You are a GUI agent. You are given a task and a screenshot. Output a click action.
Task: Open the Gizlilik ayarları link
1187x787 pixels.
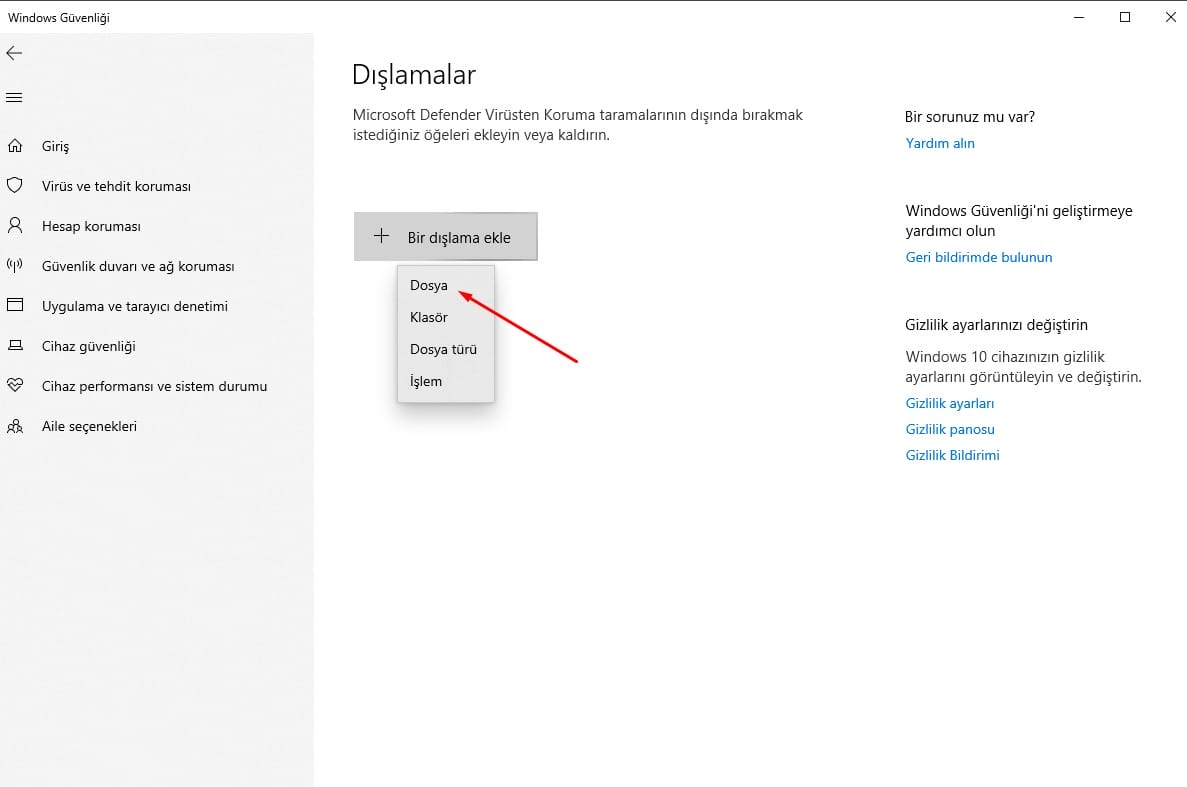(949, 403)
